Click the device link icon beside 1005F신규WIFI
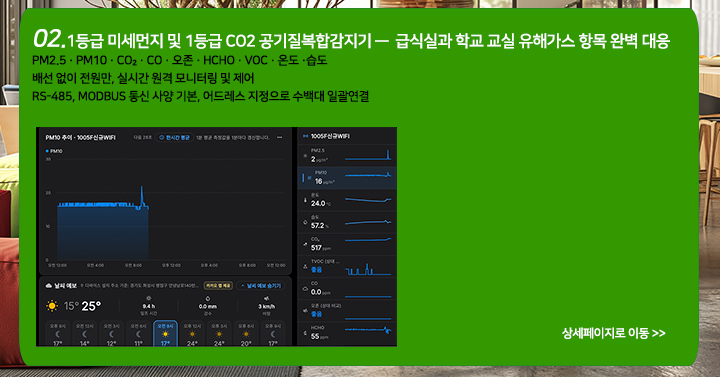 (305, 136)
